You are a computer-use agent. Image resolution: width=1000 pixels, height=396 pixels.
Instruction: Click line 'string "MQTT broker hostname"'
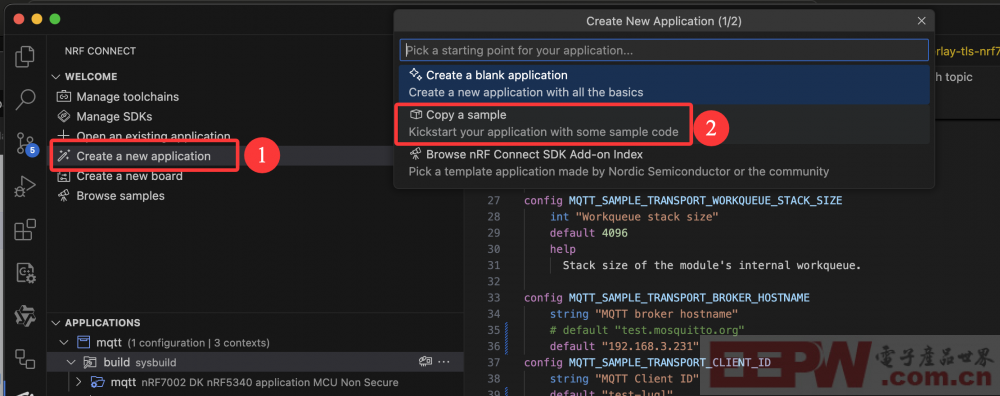pyautogui.click(x=644, y=314)
